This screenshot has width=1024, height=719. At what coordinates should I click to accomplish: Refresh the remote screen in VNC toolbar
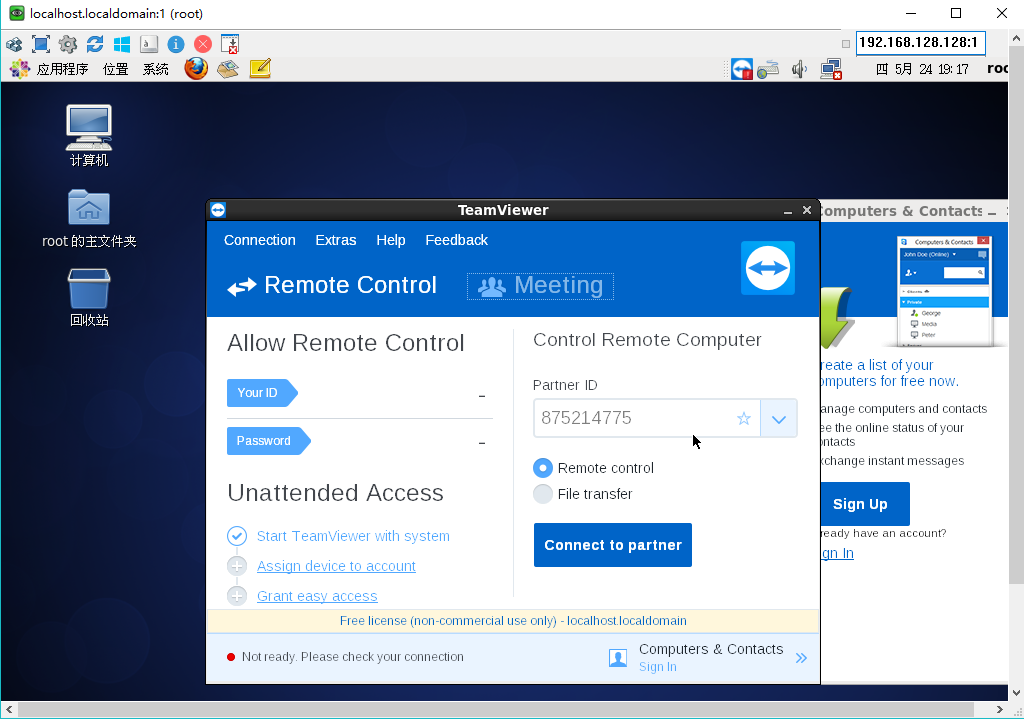click(x=95, y=44)
